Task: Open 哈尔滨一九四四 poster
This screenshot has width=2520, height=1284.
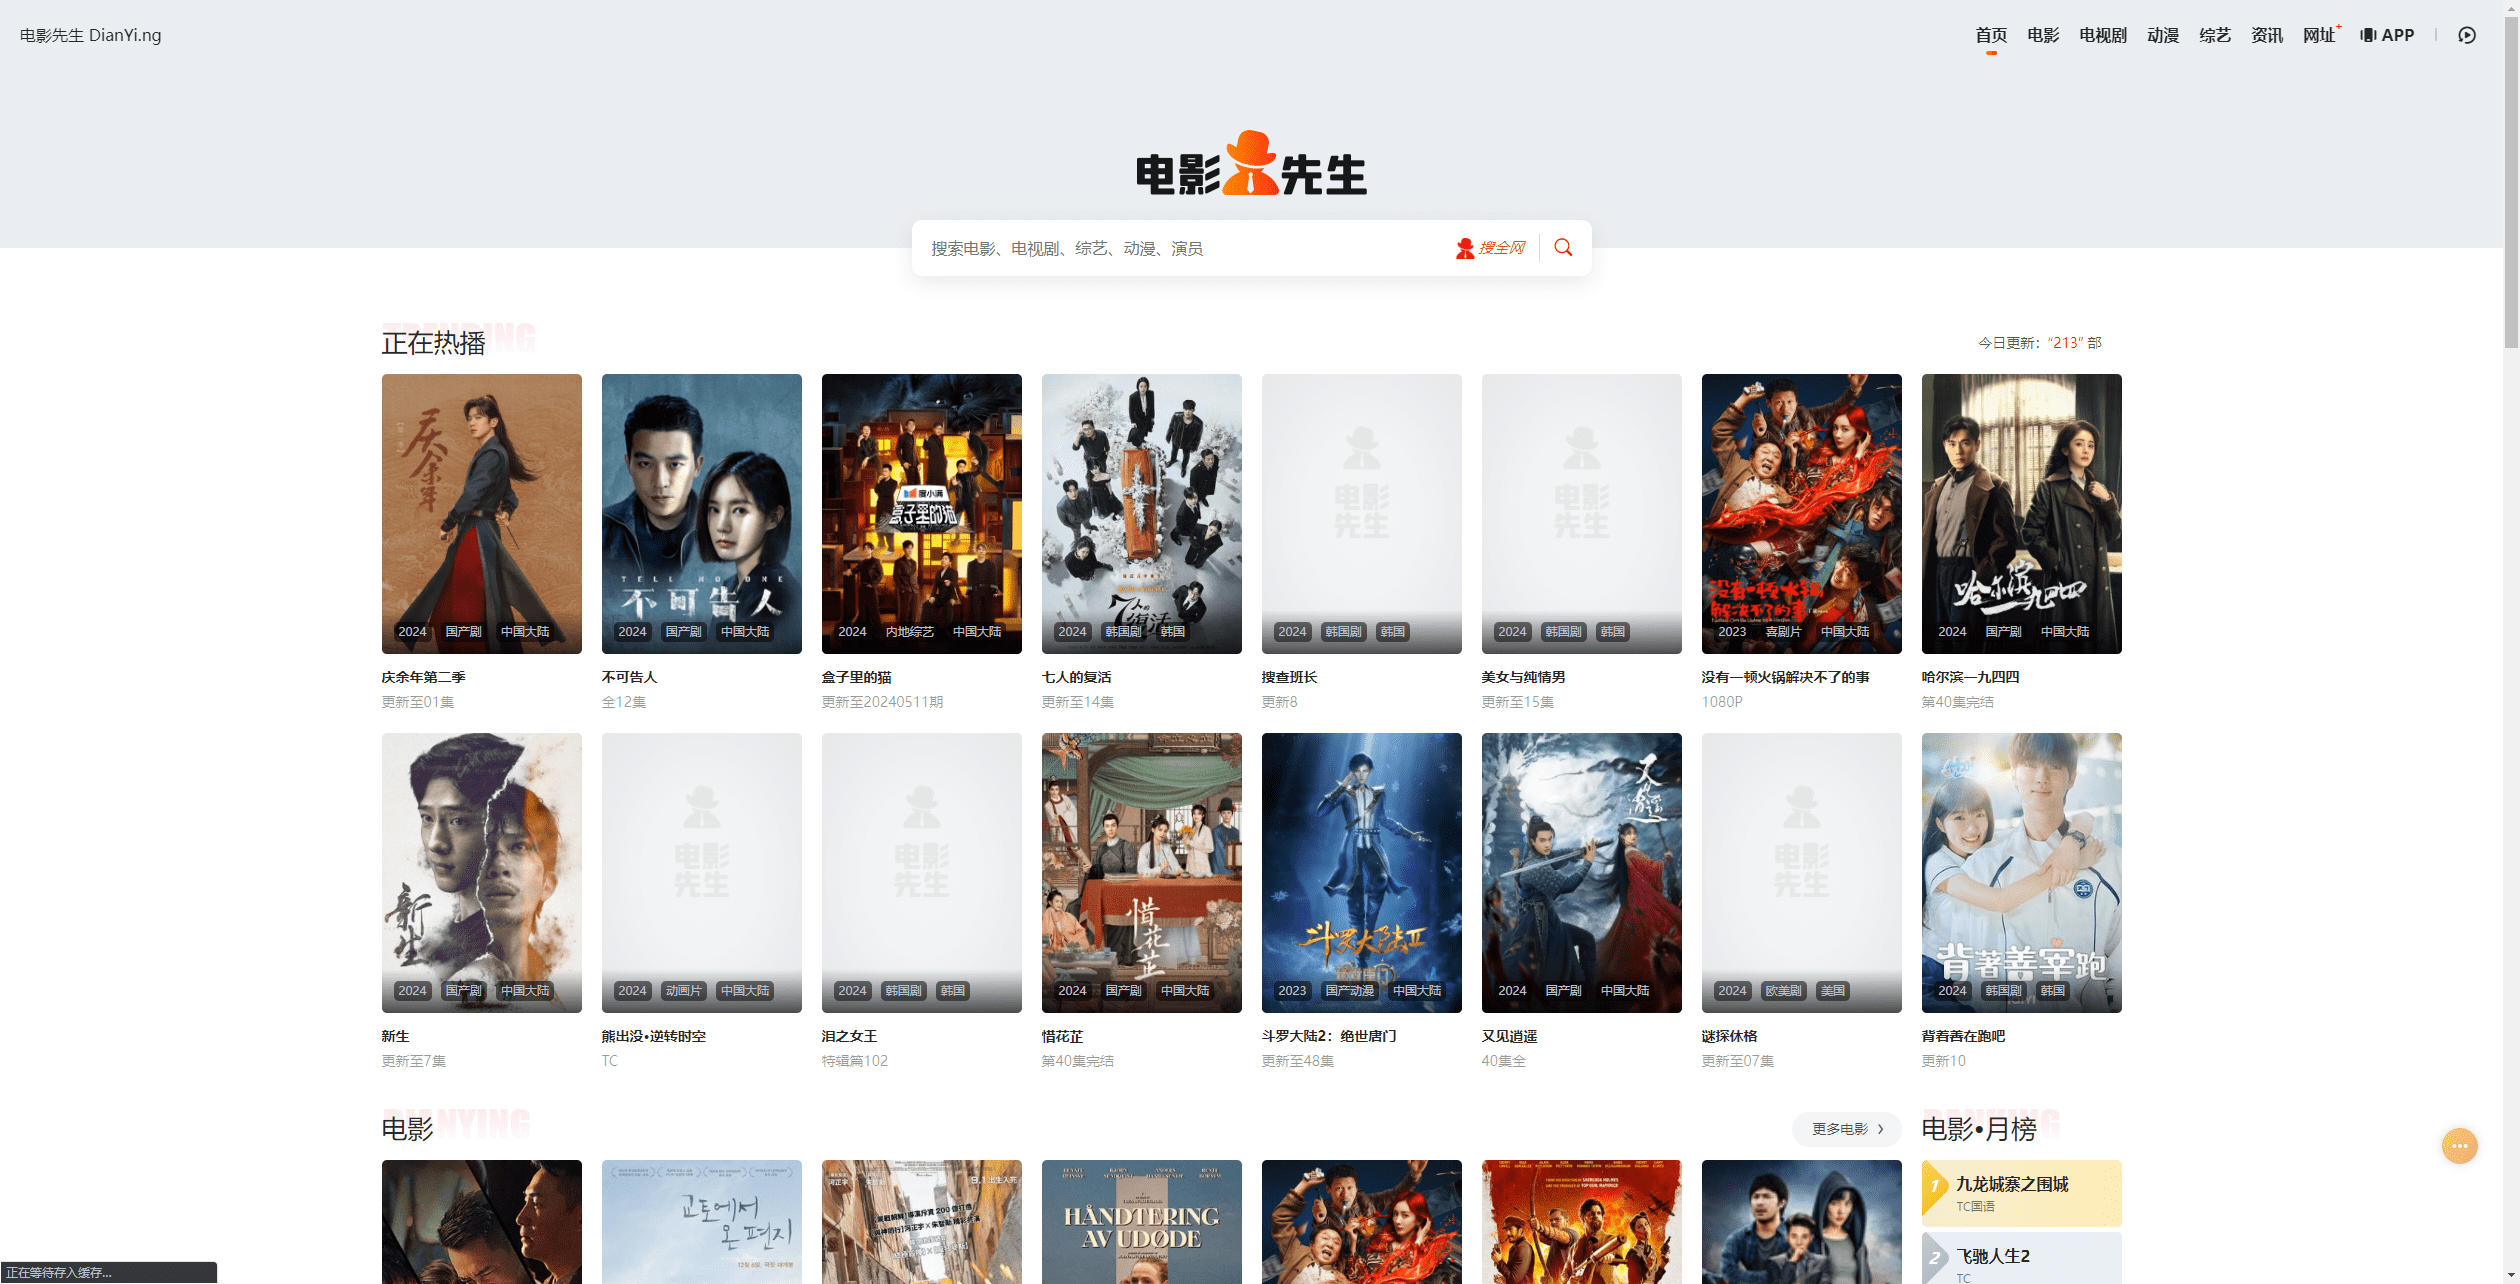Action: point(2021,514)
